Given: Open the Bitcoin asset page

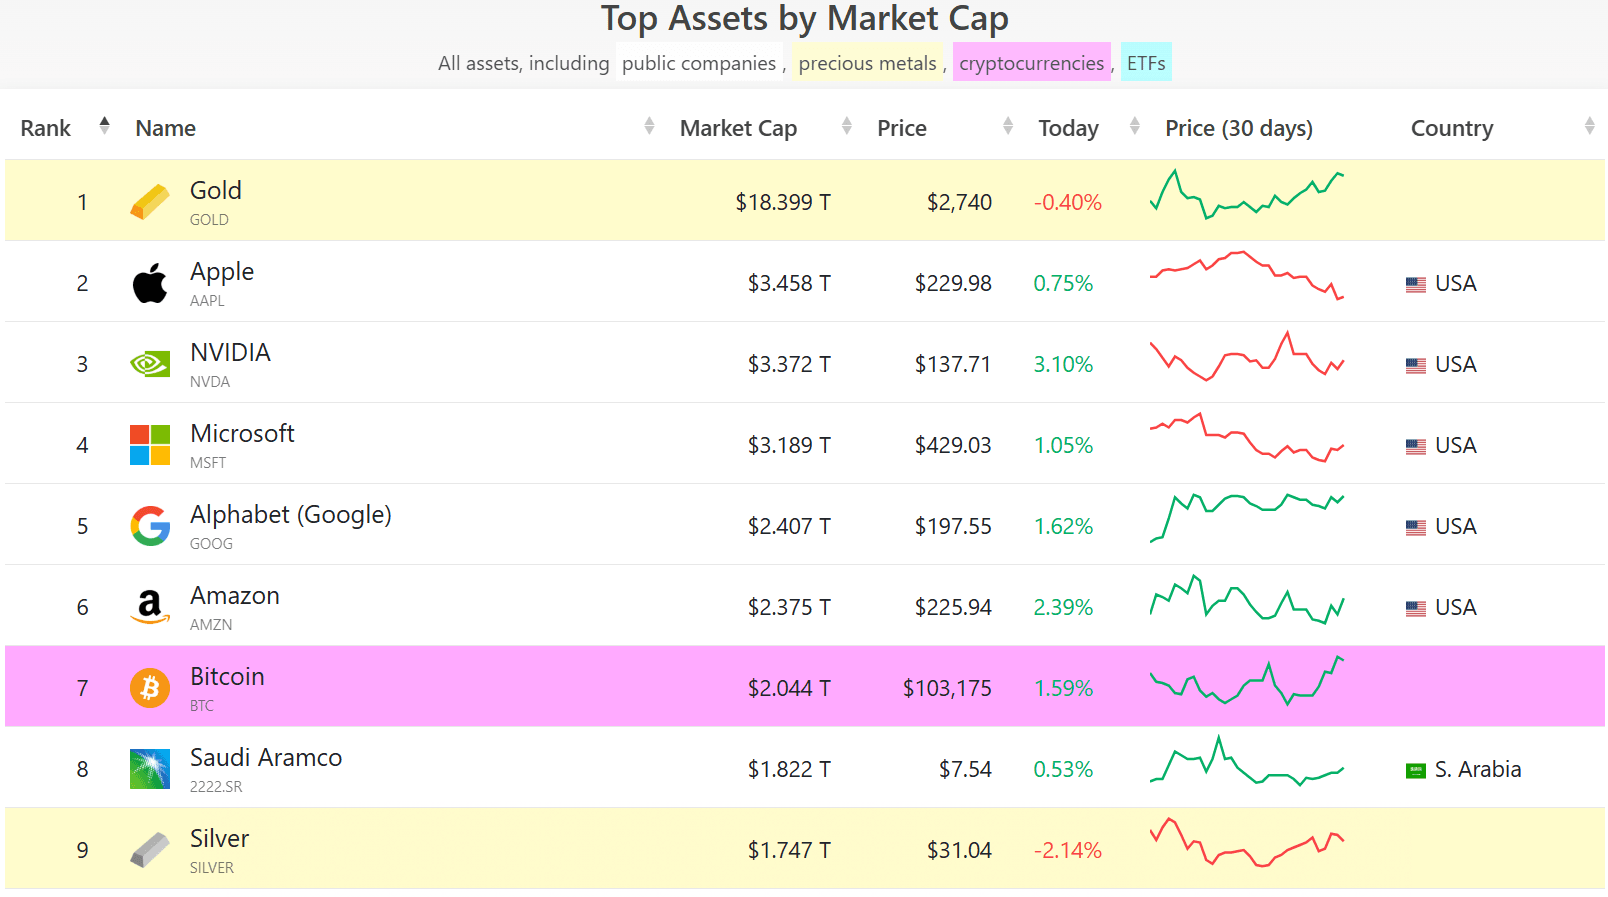Looking at the screenshot, I should 227,676.
